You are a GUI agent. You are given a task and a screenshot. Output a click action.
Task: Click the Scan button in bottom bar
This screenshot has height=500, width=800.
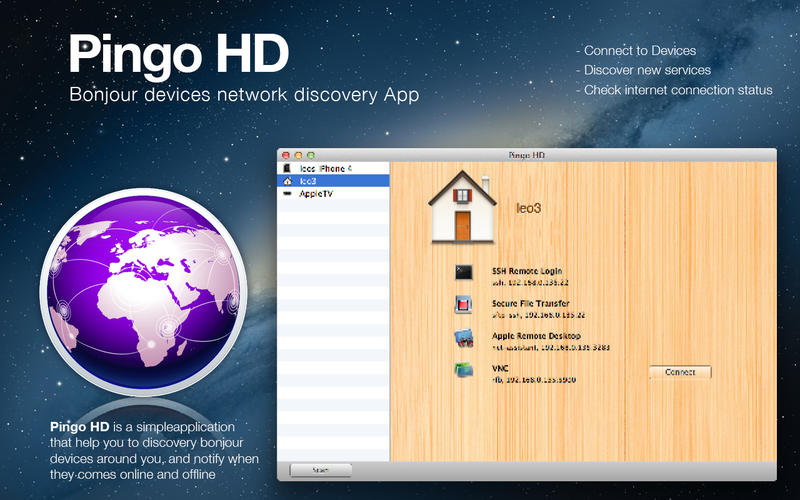point(320,470)
